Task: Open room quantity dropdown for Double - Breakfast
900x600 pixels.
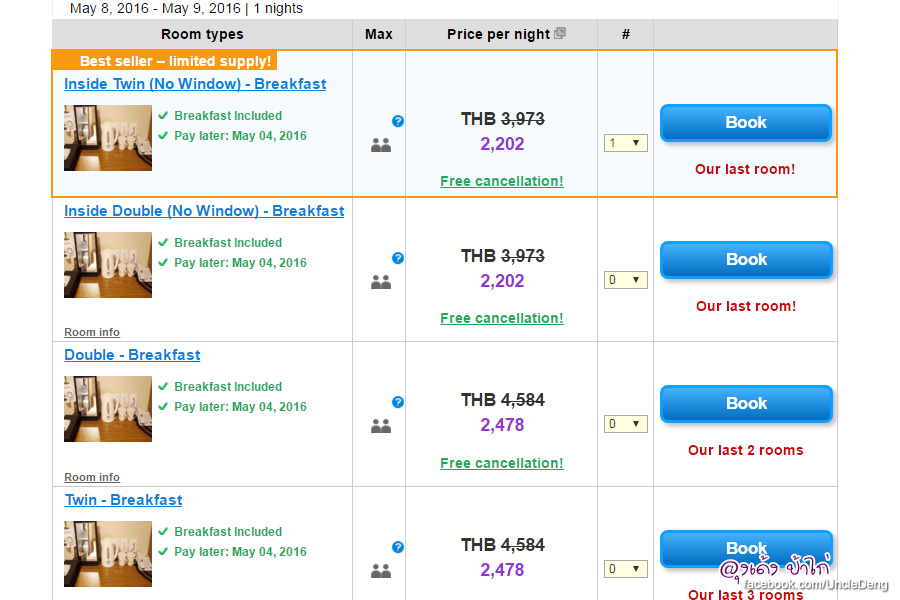Action: pos(625,424)
